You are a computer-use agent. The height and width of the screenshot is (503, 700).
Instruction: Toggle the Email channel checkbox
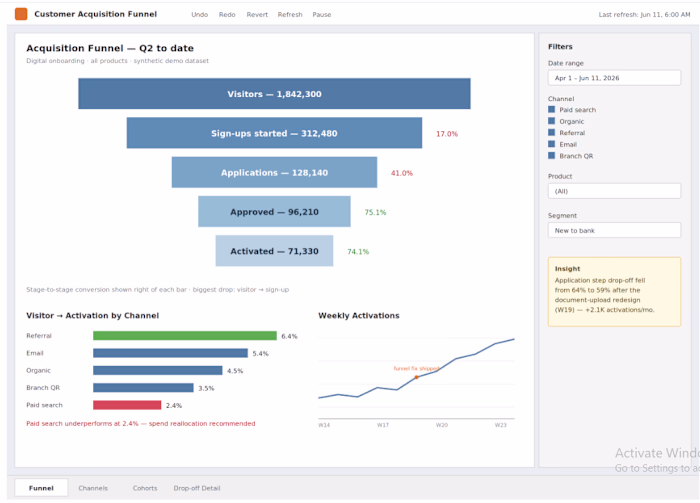tap(551, 144)
